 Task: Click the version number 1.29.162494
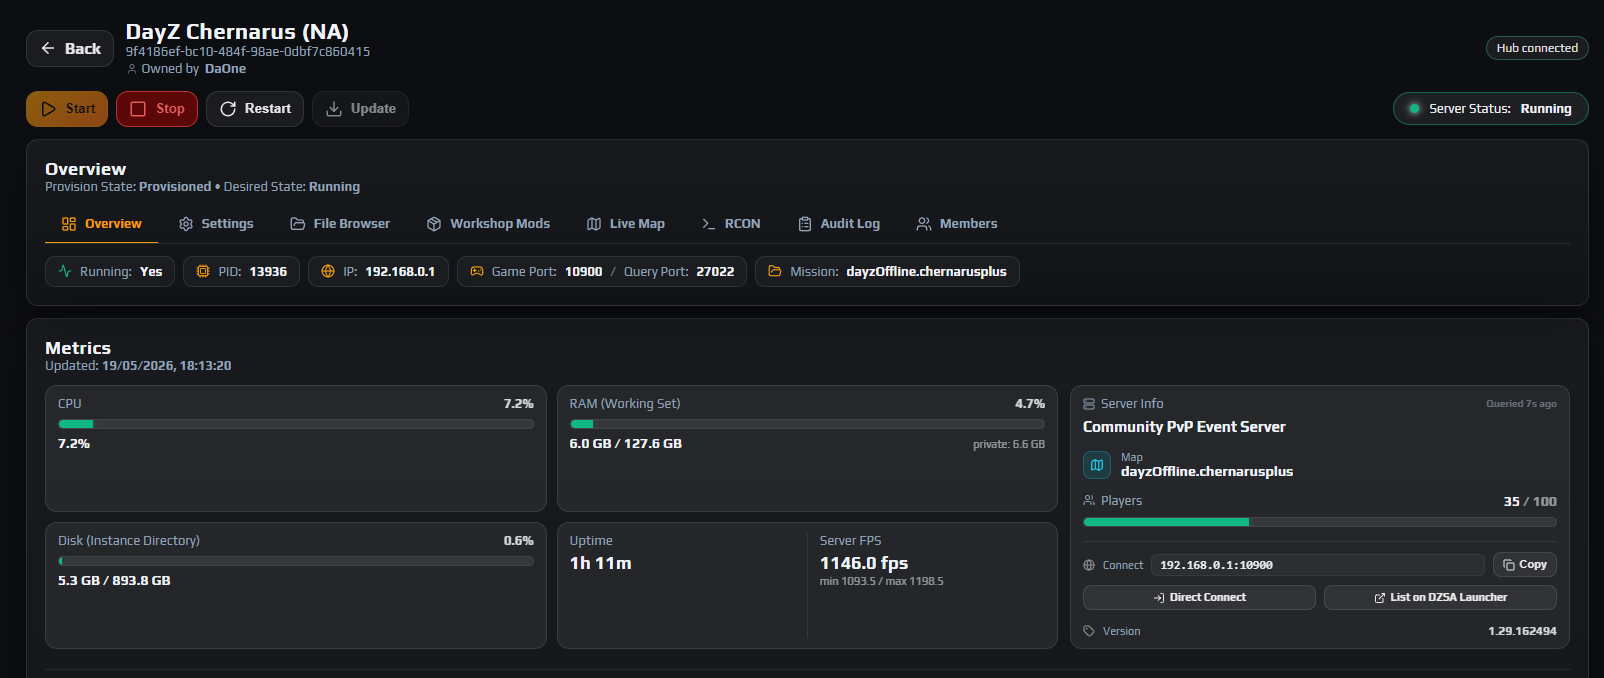pos(1522,631)
